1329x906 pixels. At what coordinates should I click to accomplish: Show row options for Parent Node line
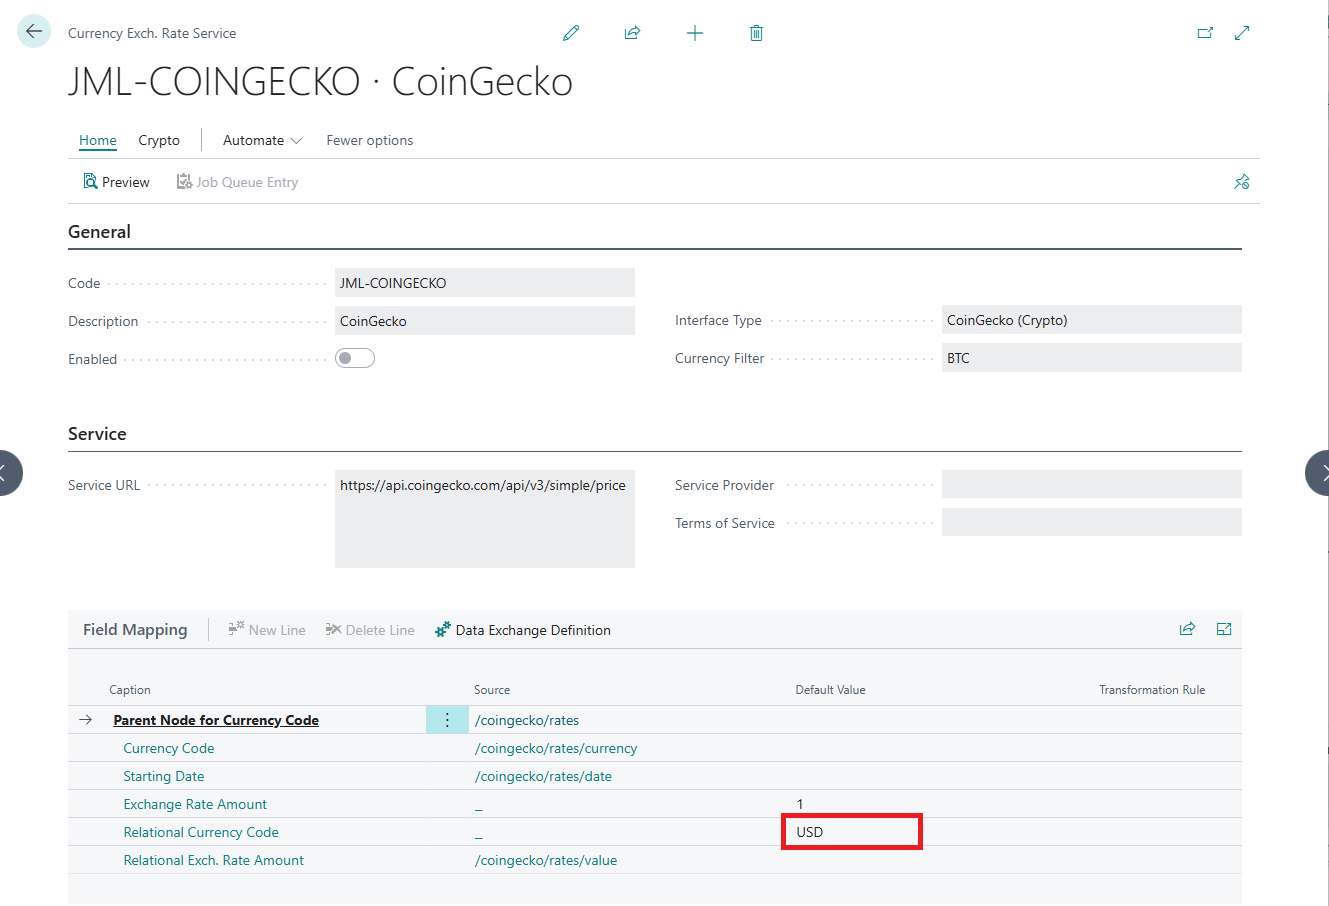[447, 720]
